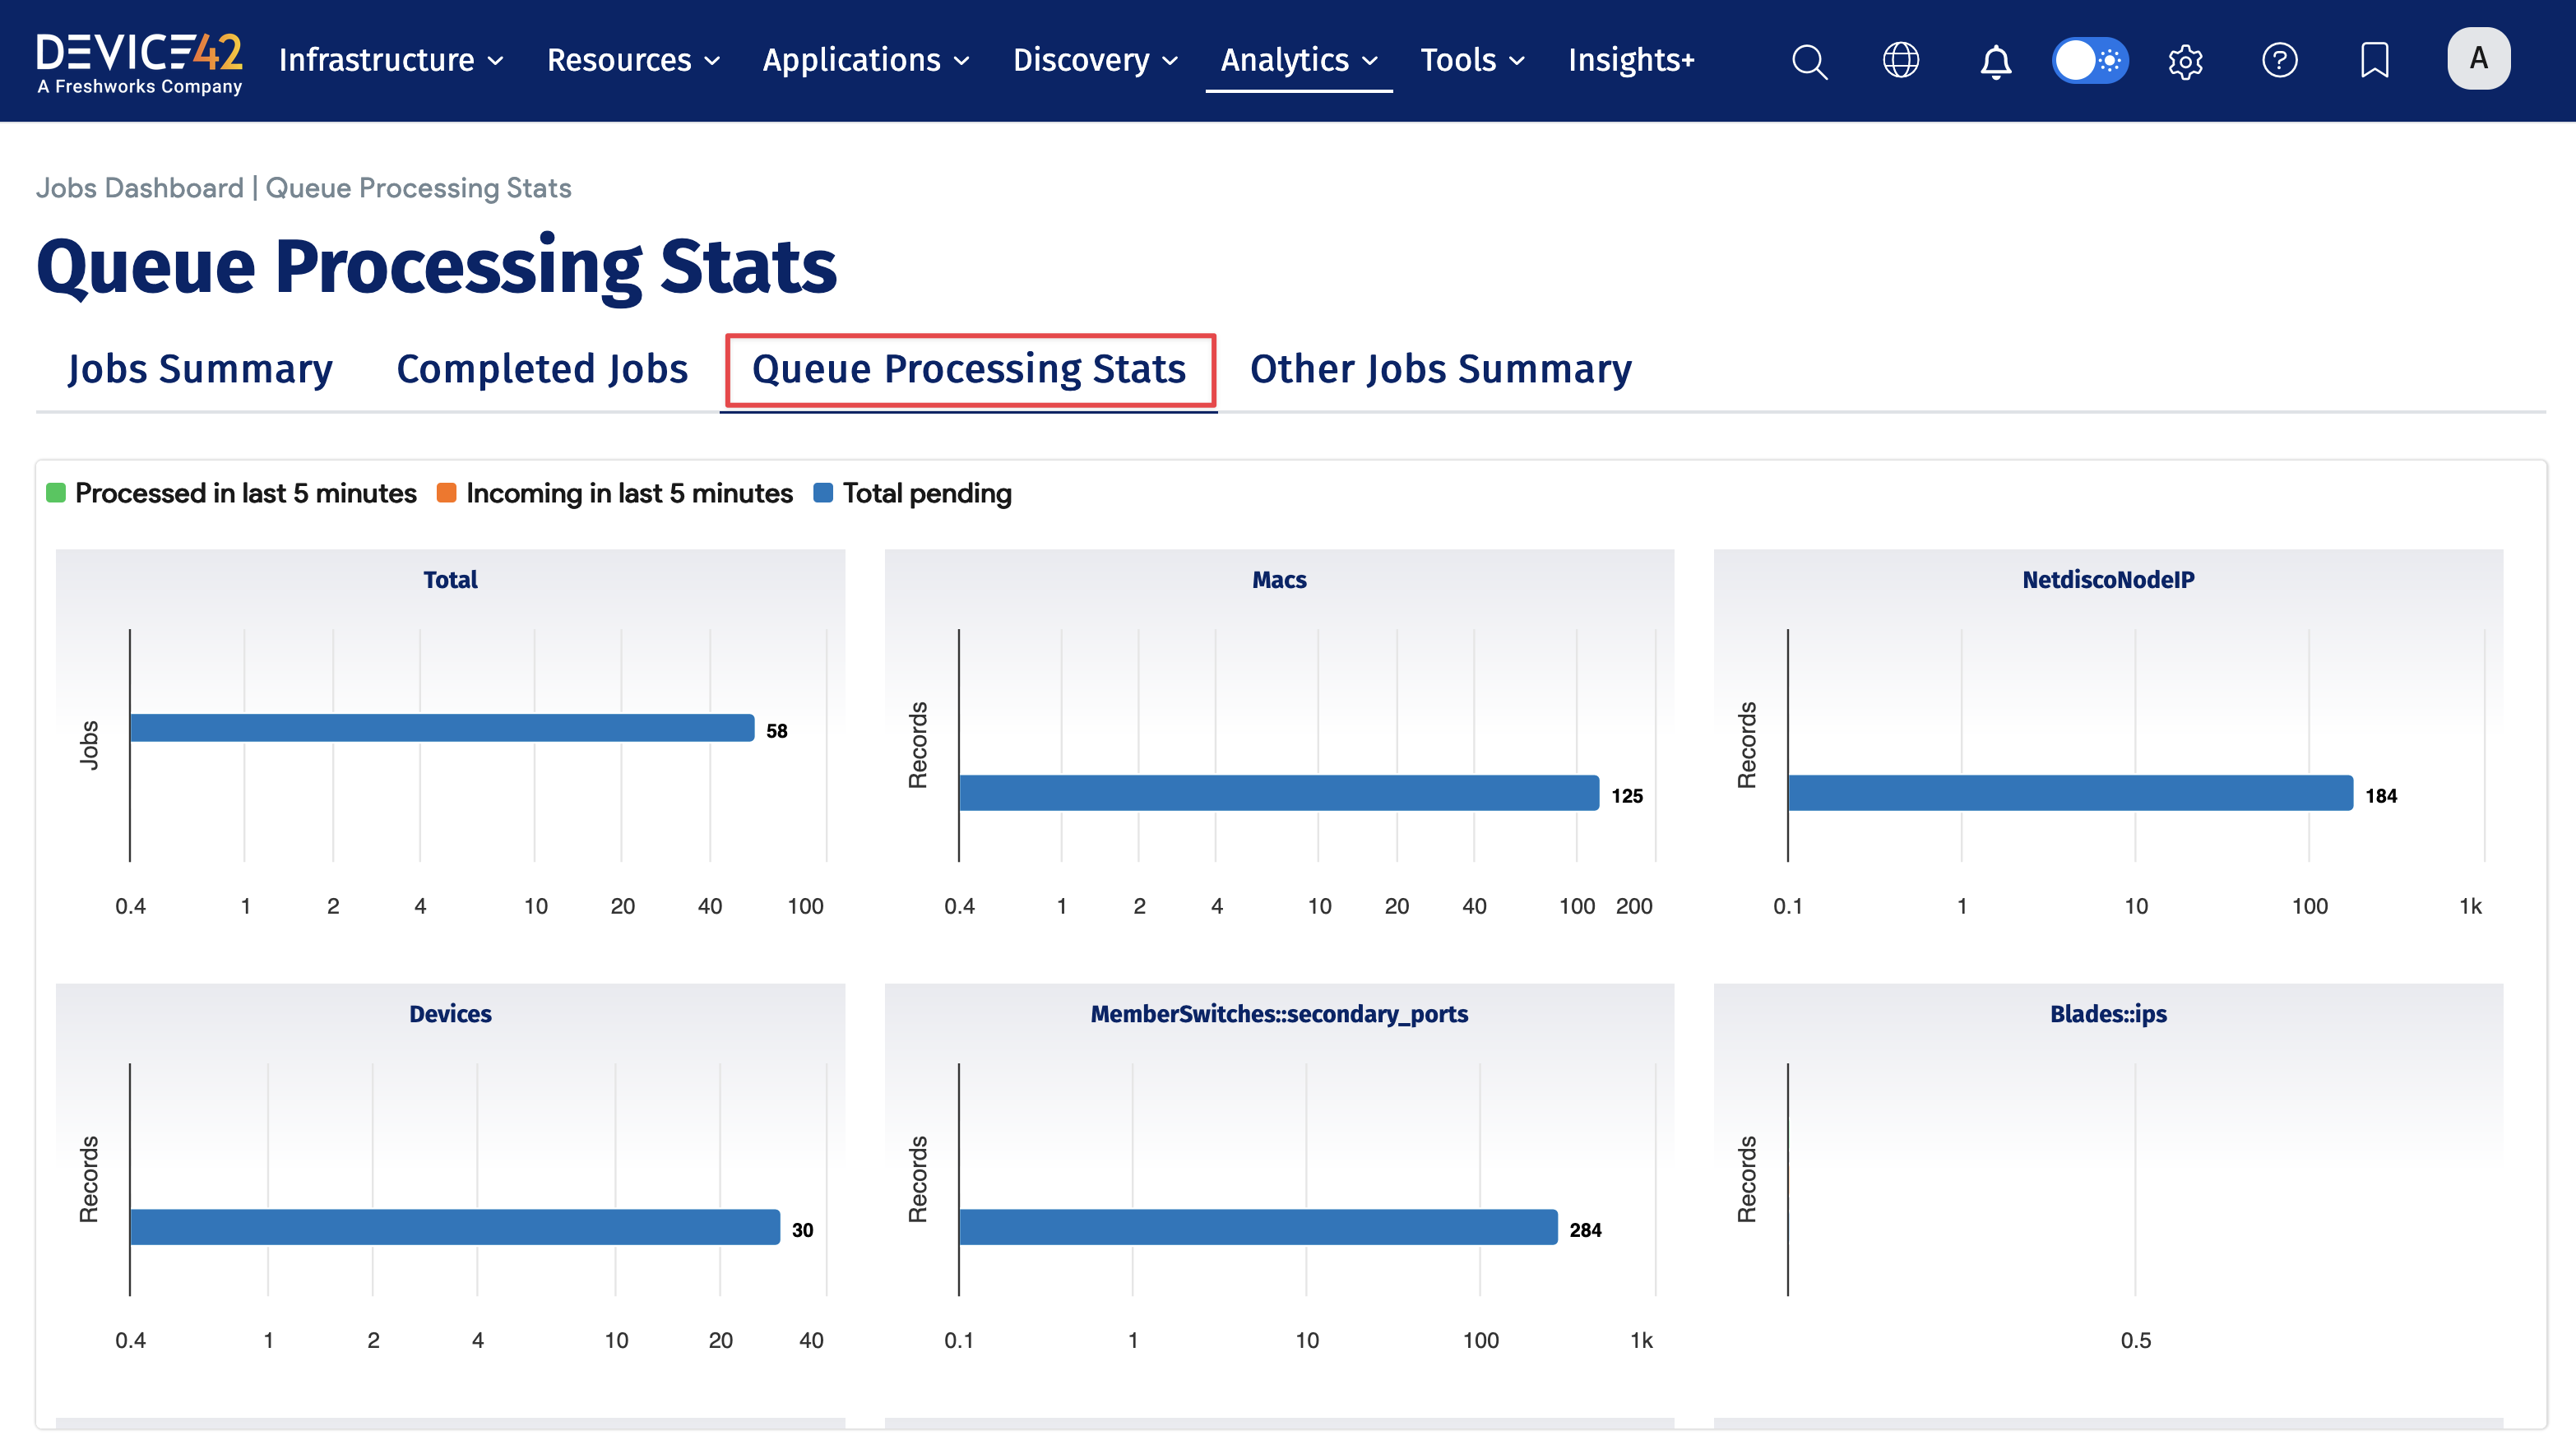This screenshot has width=2576, height=1454.
Task: Click the NetdiscoNodeIP chart pending bar
Action: [x=2070, y=793]
